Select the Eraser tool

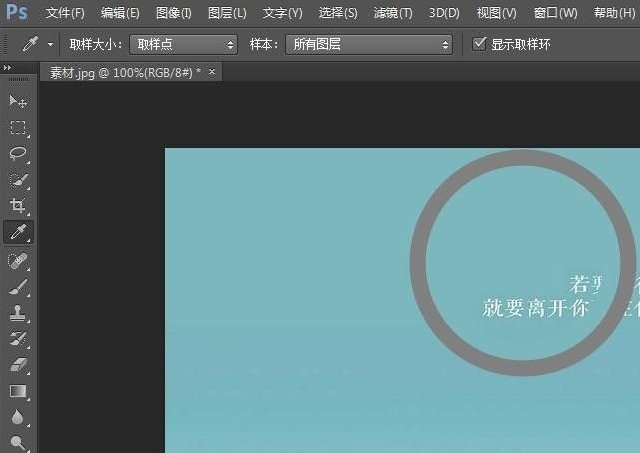[x=18, y=365]
